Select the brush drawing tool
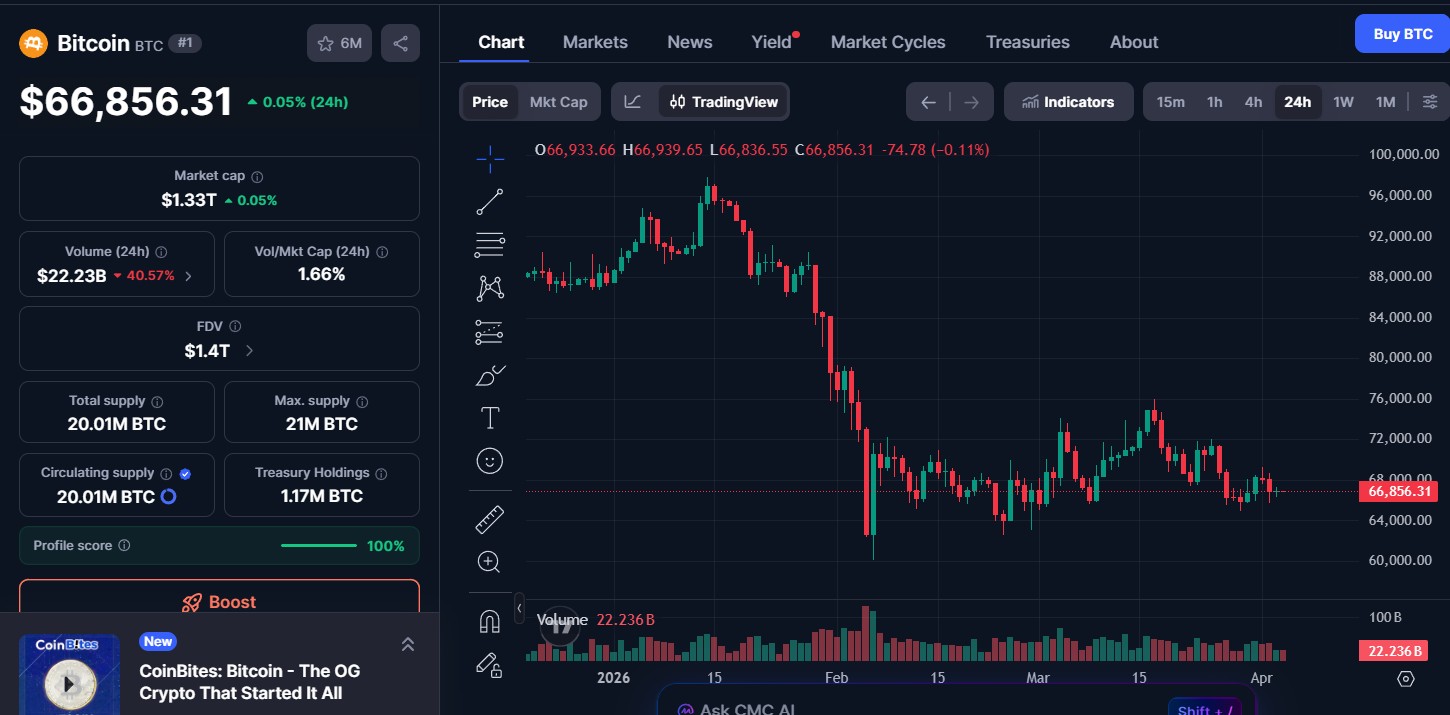The height and width of the screenshot is (715, 1450). click(489, 375)
